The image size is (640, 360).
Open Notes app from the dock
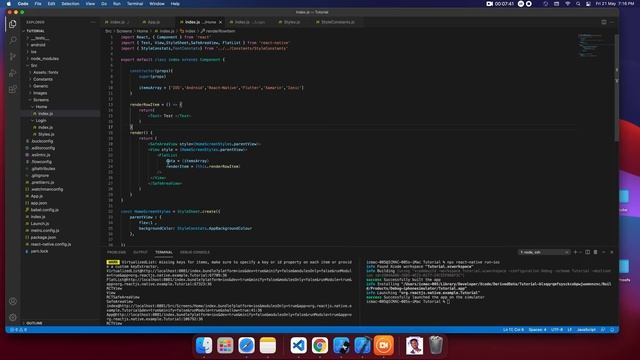268,345
